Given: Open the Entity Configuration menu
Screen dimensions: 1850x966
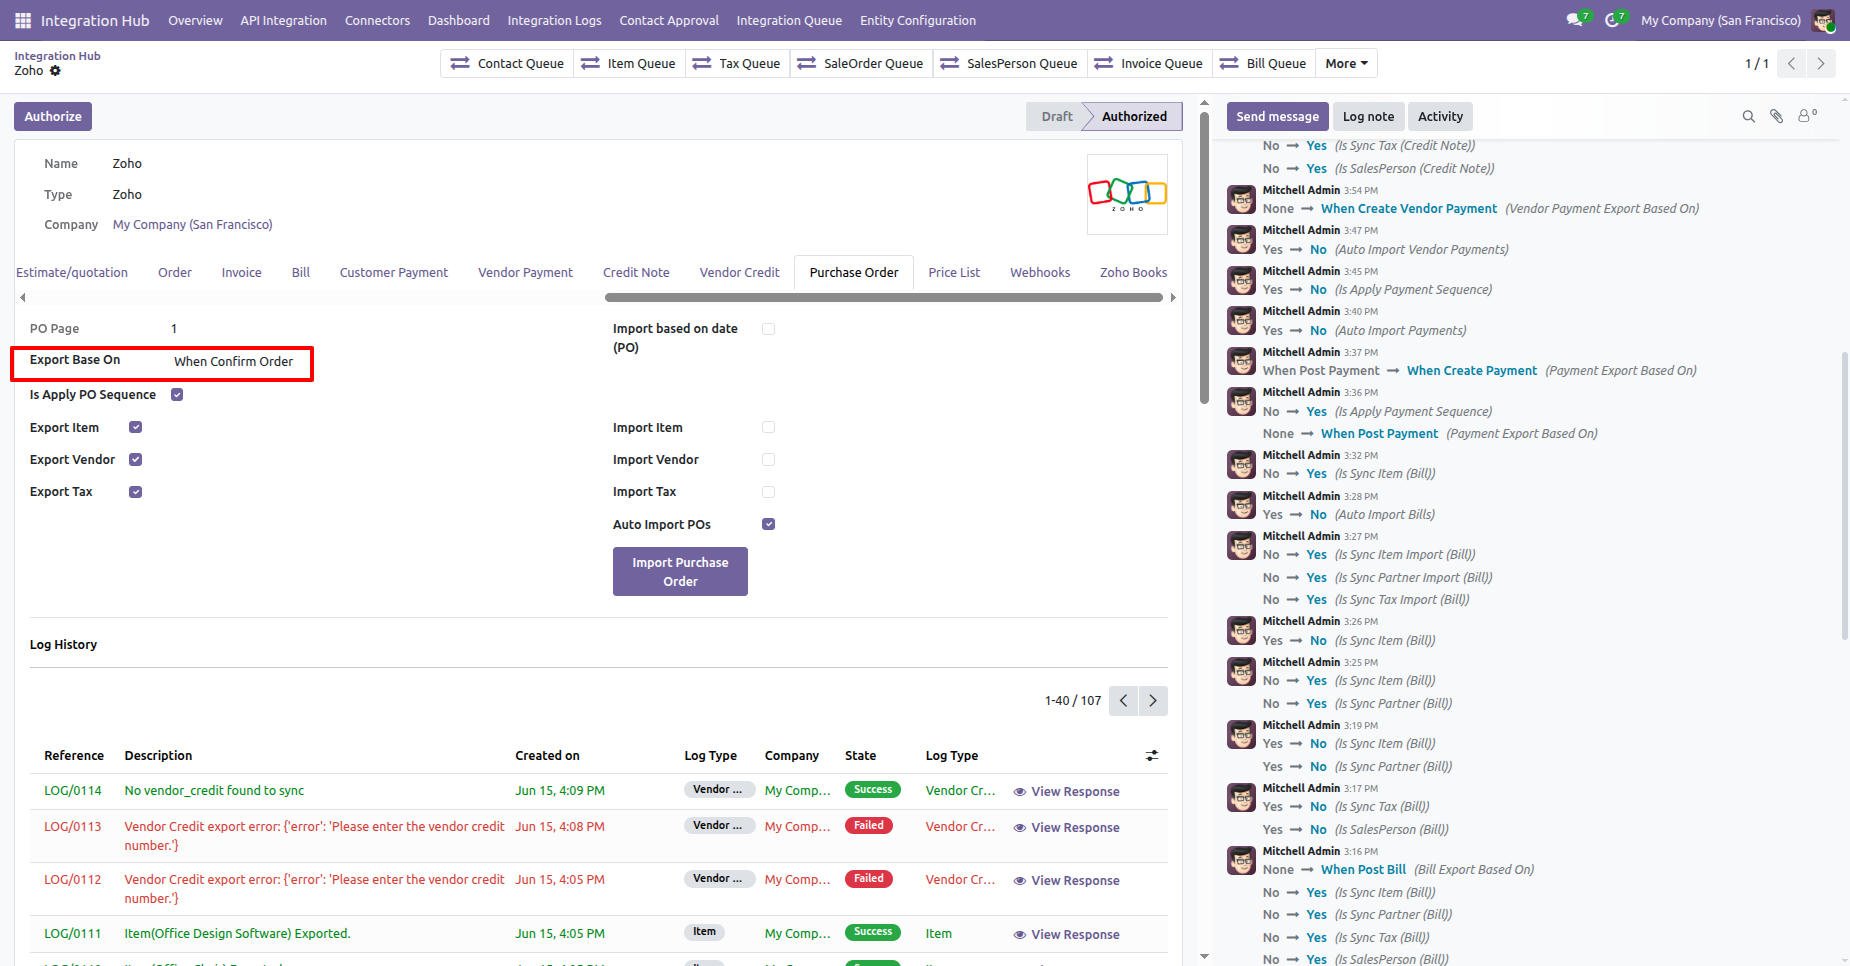Looking at the screenshot, I should pyautogui.click(x=918, y=20).
